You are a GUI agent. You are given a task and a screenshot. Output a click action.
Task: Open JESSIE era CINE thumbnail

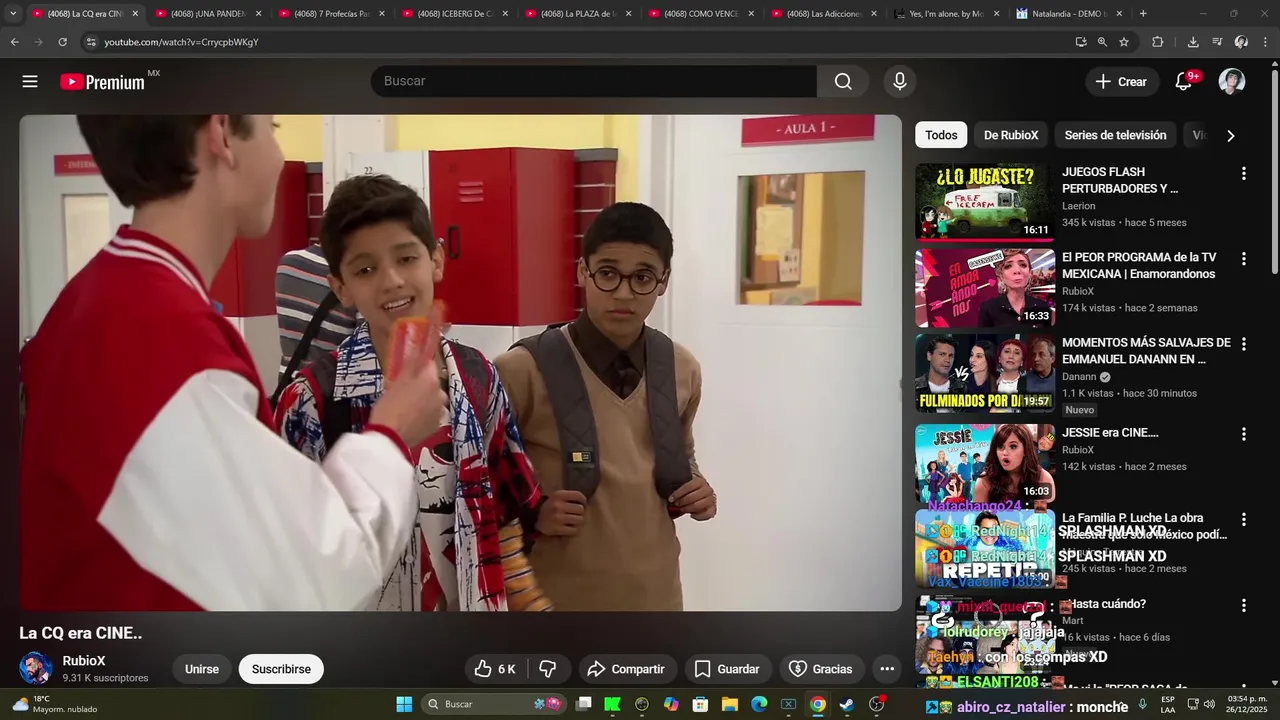pos(985,463)
